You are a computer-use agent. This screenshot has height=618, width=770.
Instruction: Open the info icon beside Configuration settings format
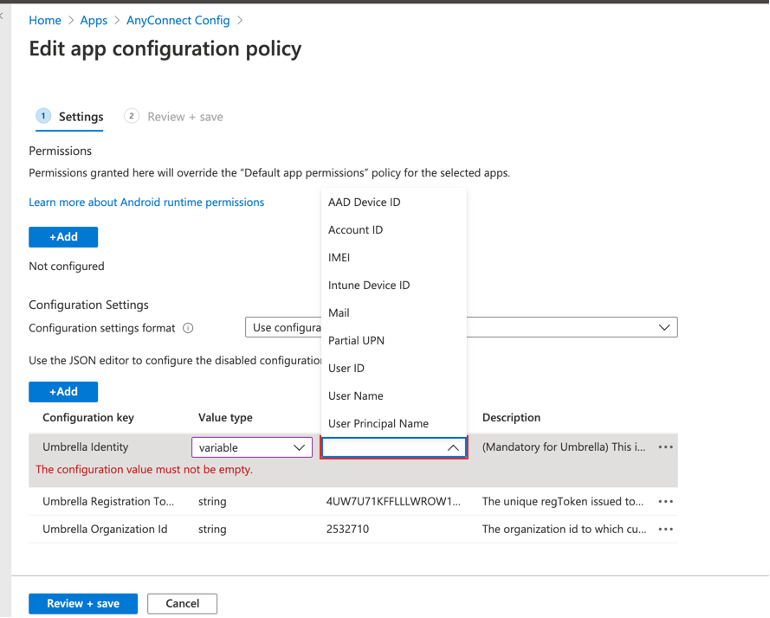pyautogui.click(x=188, y=328)
